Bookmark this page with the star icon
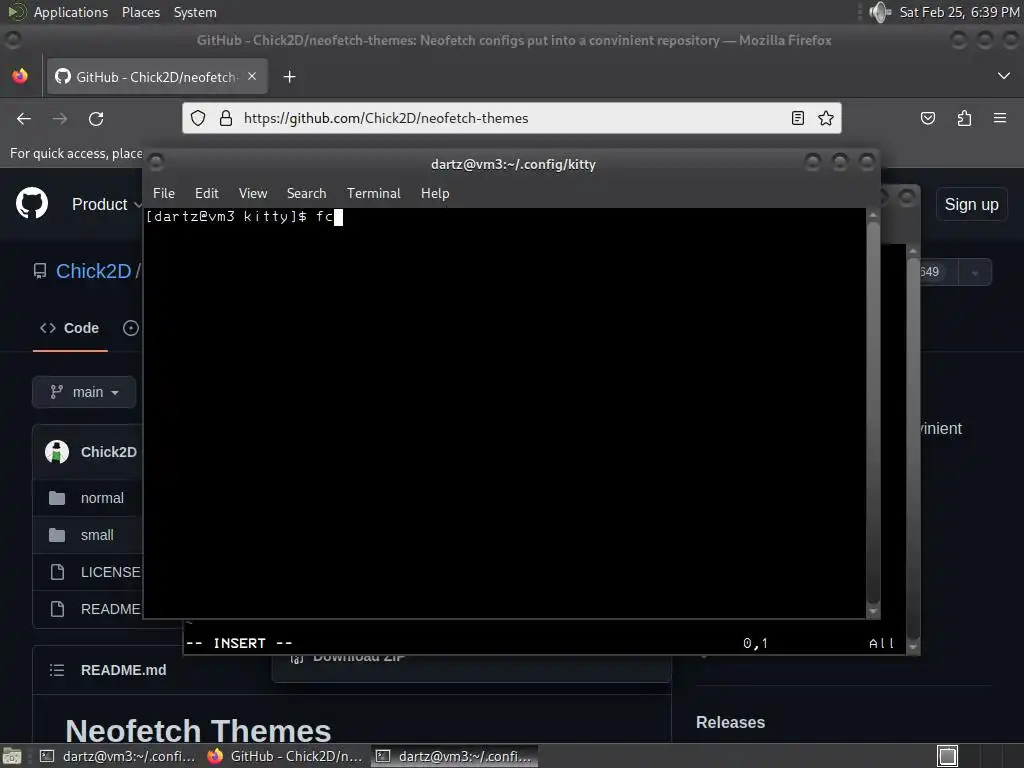 tap(826, 118)
